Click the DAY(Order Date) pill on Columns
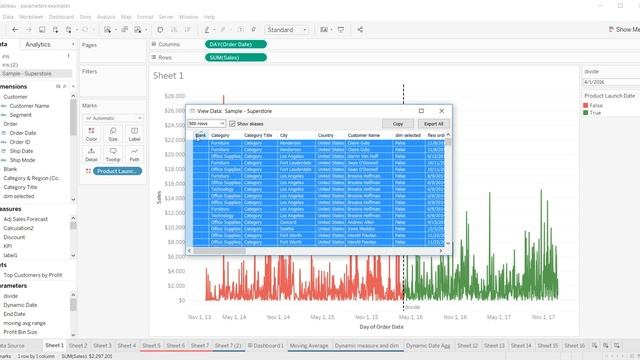The width and height of the screenshot is (640, 360). click(x=236, y=44)
